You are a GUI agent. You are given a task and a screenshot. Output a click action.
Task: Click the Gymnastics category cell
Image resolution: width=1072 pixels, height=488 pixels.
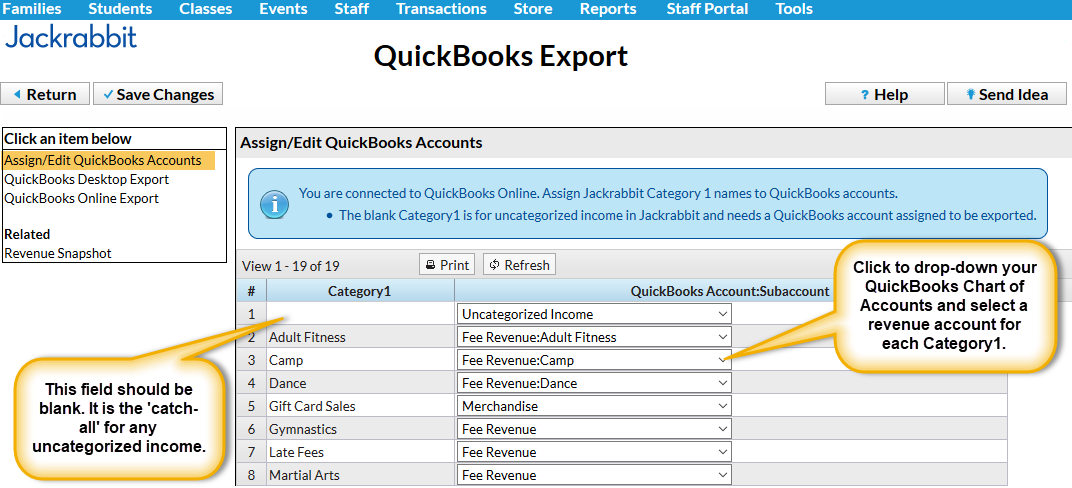click(x=360, y=429)
